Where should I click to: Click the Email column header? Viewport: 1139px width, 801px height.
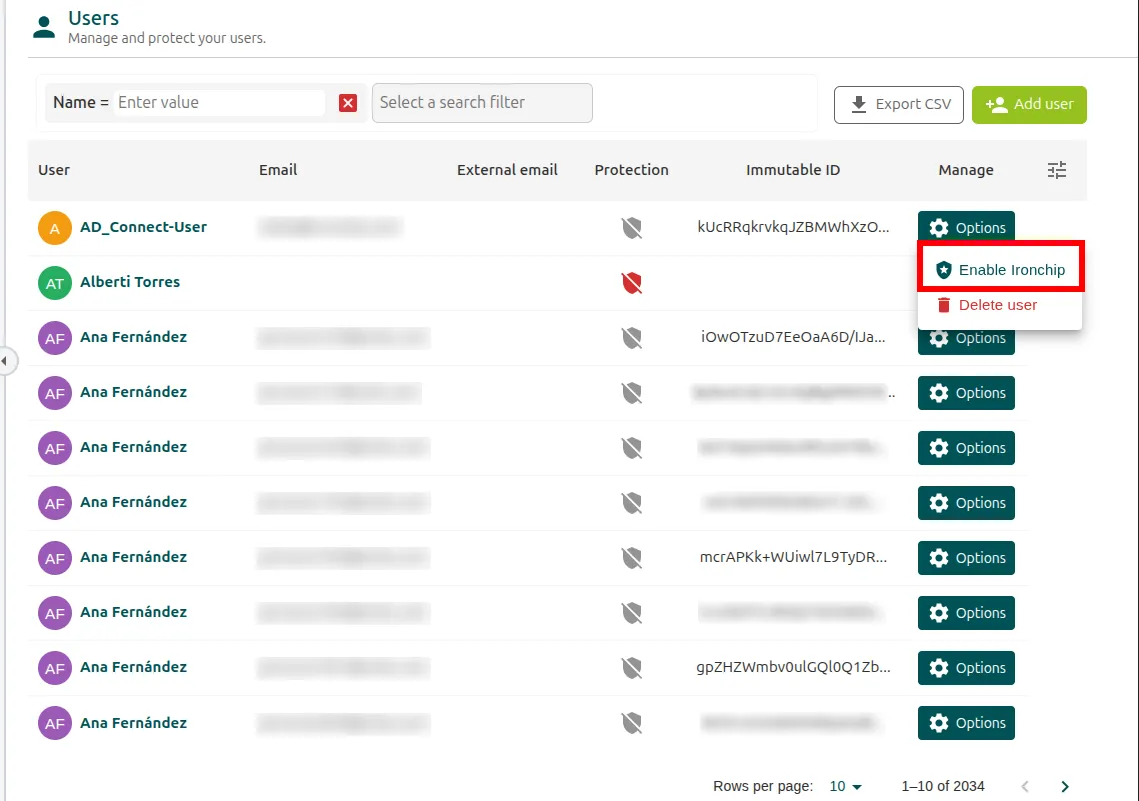point(278,170)
